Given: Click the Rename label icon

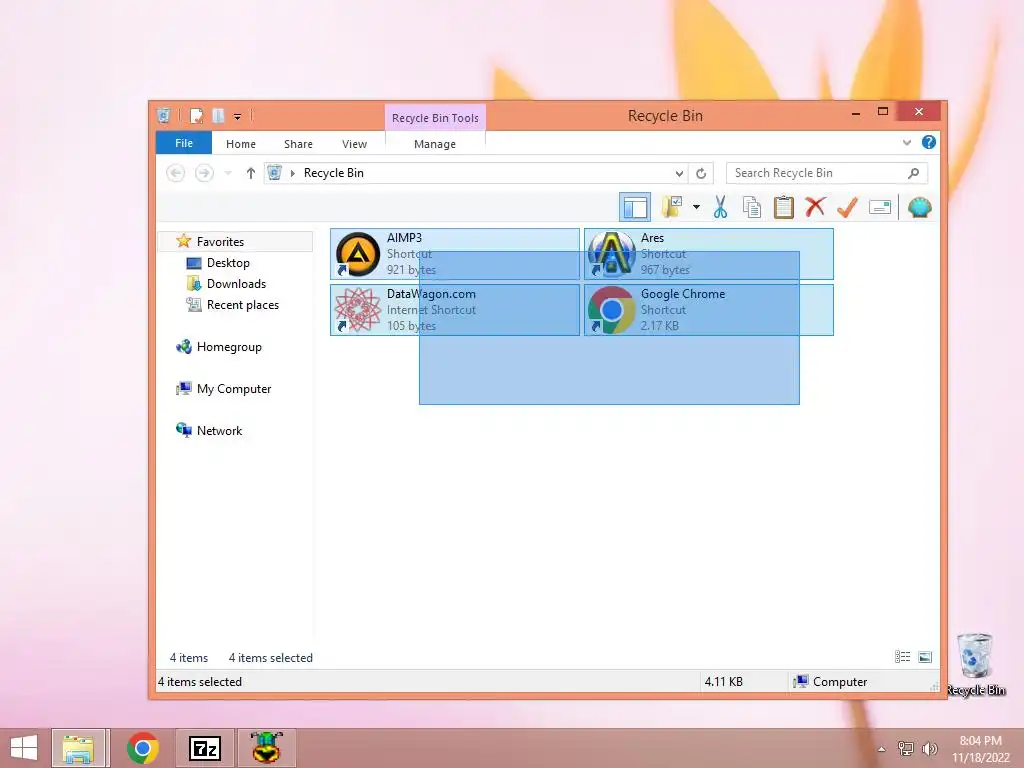Looking at the screenshot, I should [x=880, y=208].
